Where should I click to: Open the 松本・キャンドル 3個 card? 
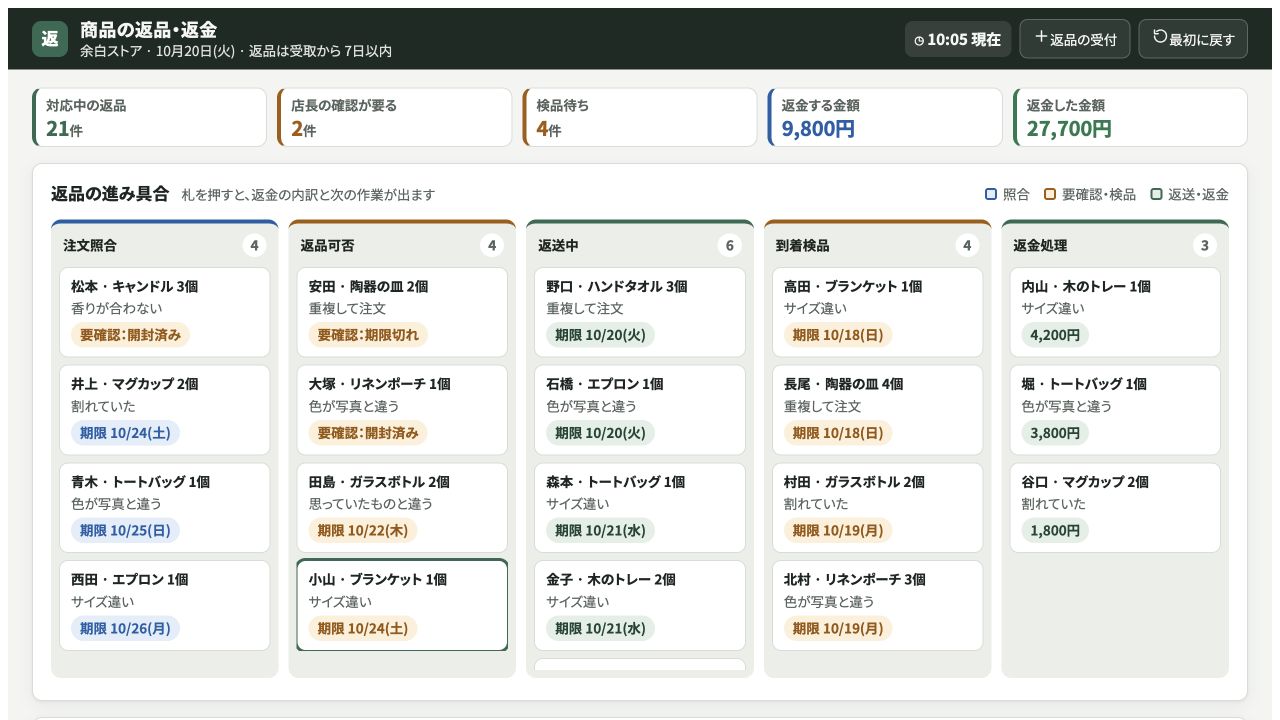click(x=165, y=312)
